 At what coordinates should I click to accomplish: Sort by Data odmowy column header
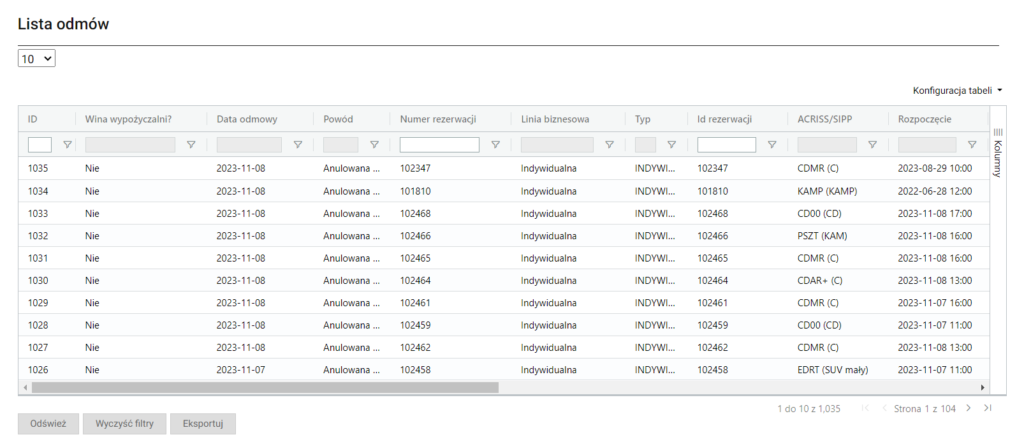click(x=246, y=119)
